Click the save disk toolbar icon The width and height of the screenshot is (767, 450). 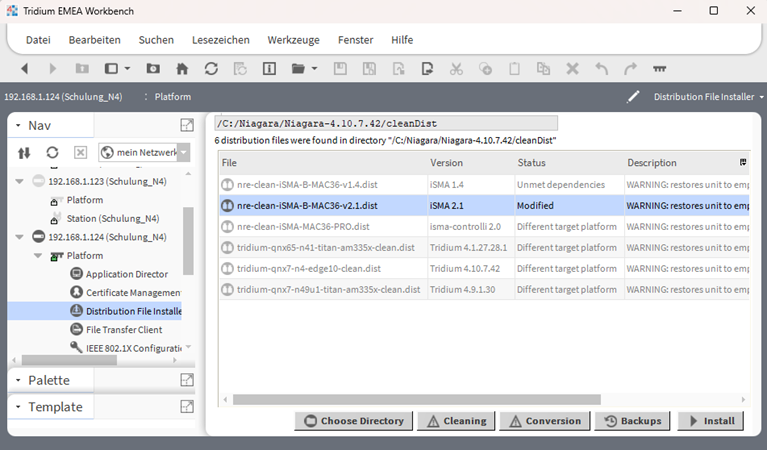(340, 68)
